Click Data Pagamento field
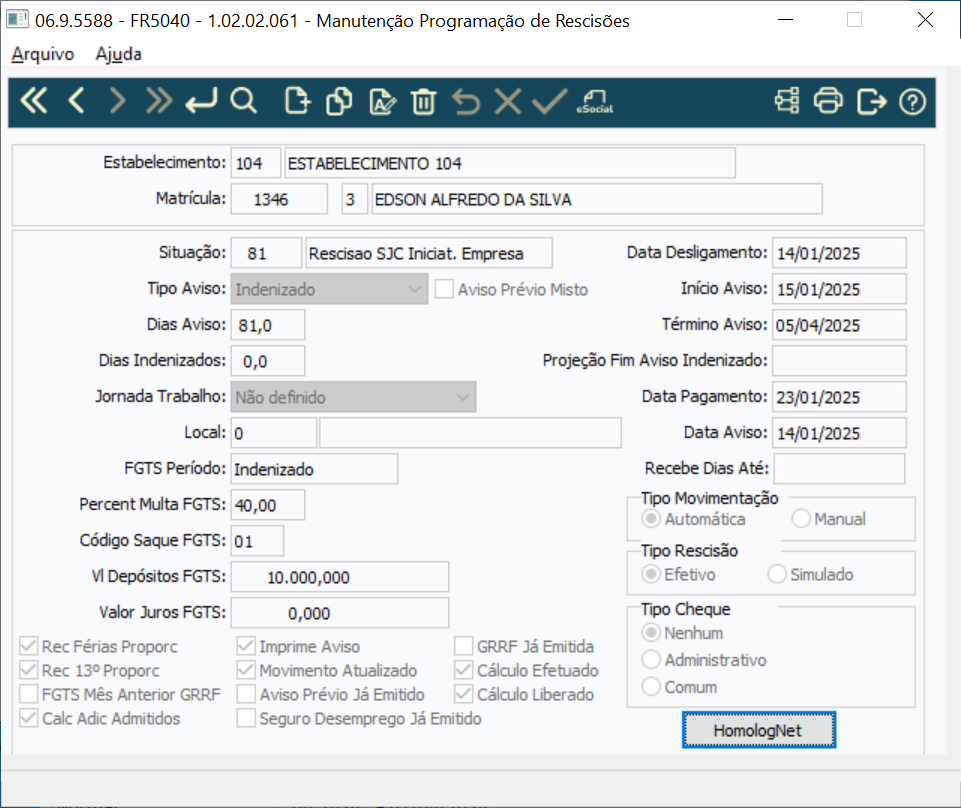Image resolution: width=961 pixels, height=808 pixels. (x=839, y=397)
